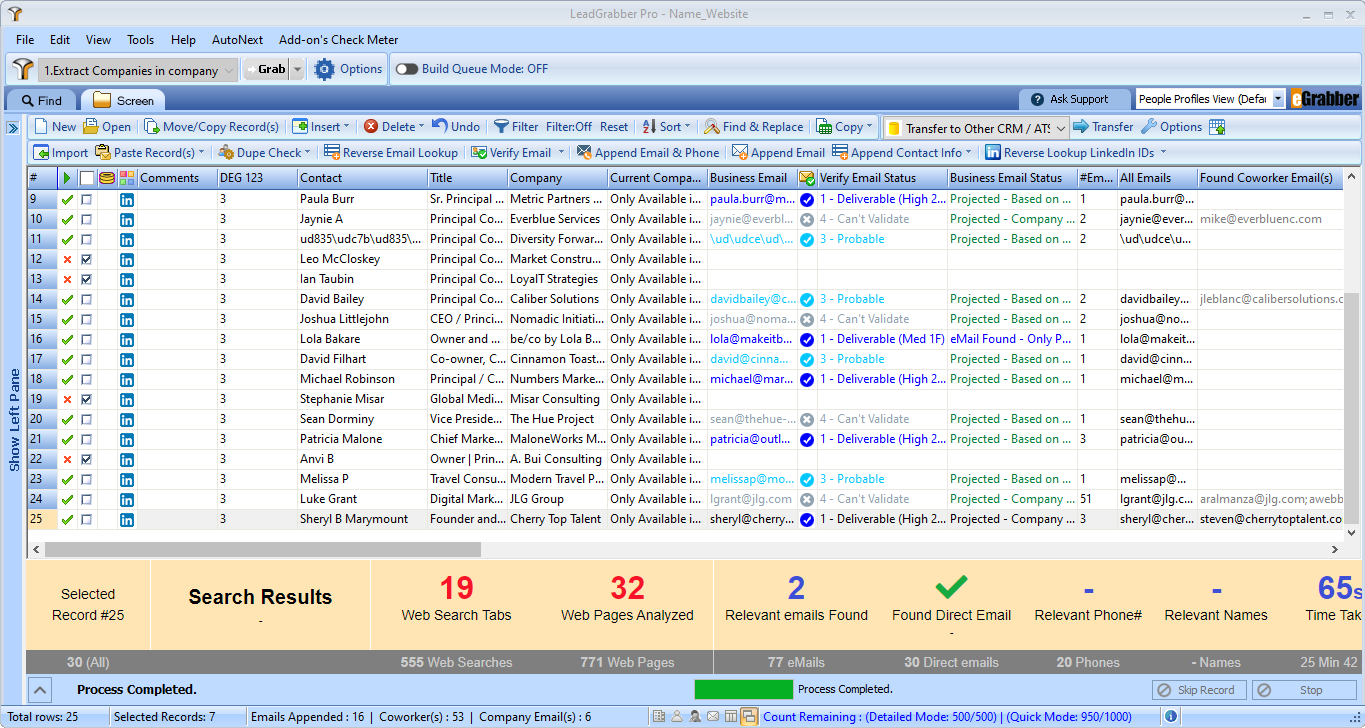The image size is (1365, 728).
Task: Expand the Insert dropdown
Action: [346, 127]
